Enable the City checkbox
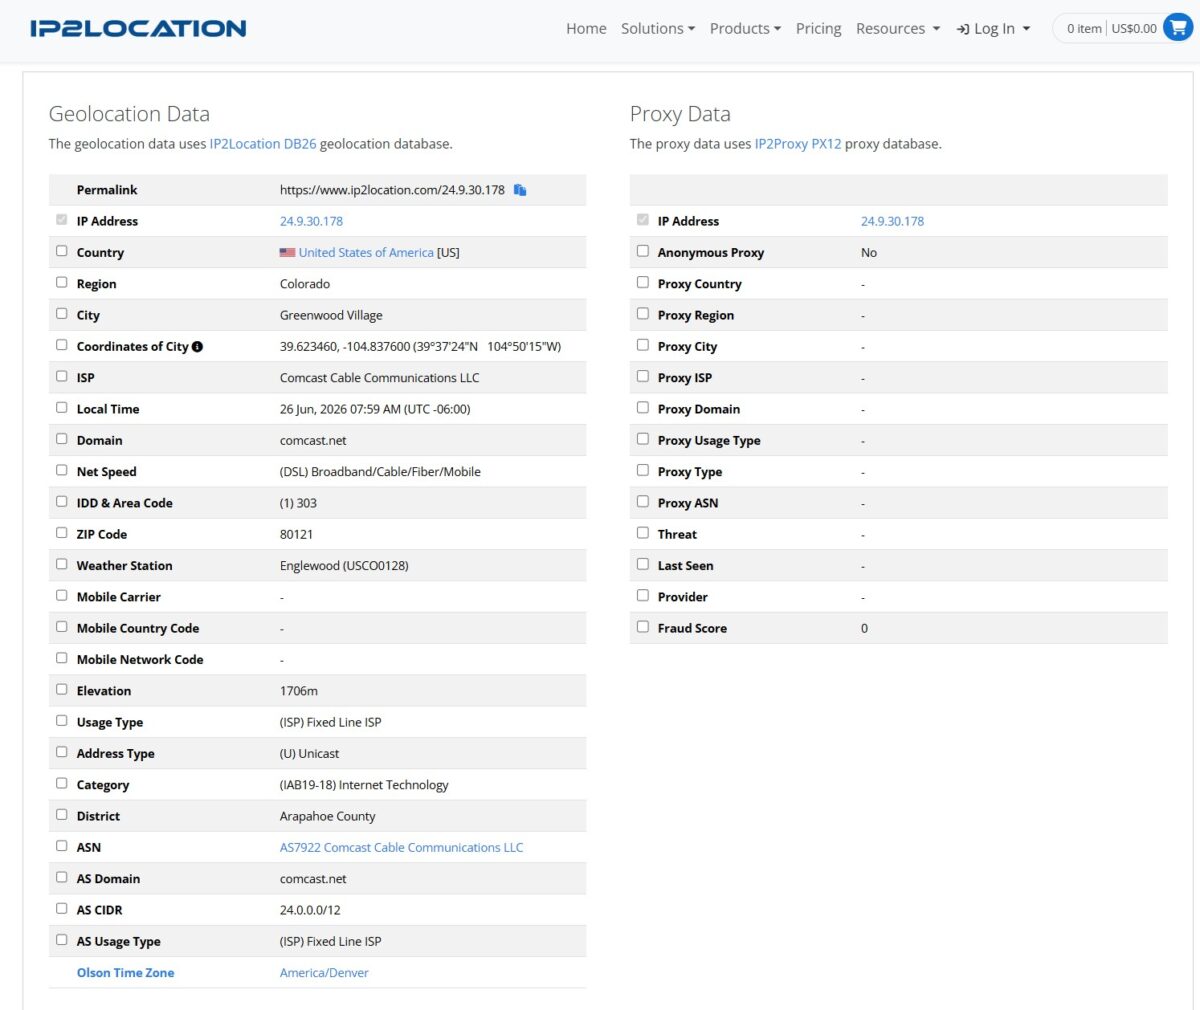This screenshot has width=1200, height=1010. tap(62, 313)
